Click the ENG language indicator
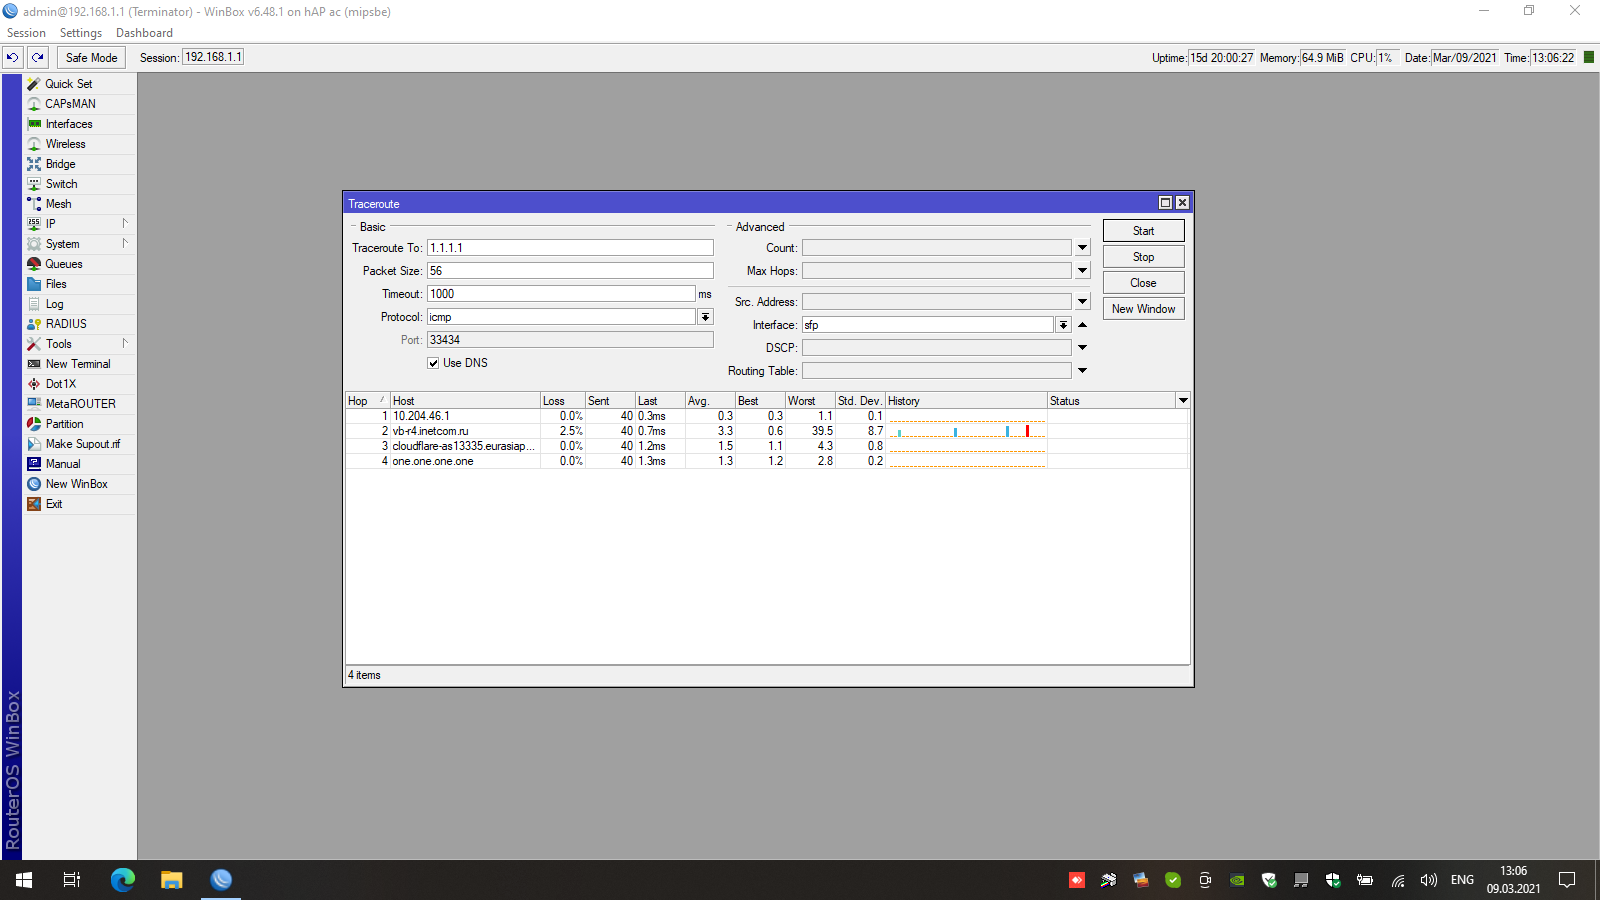This screenshot has height=900, width=1600. (x=1462, y=880)
